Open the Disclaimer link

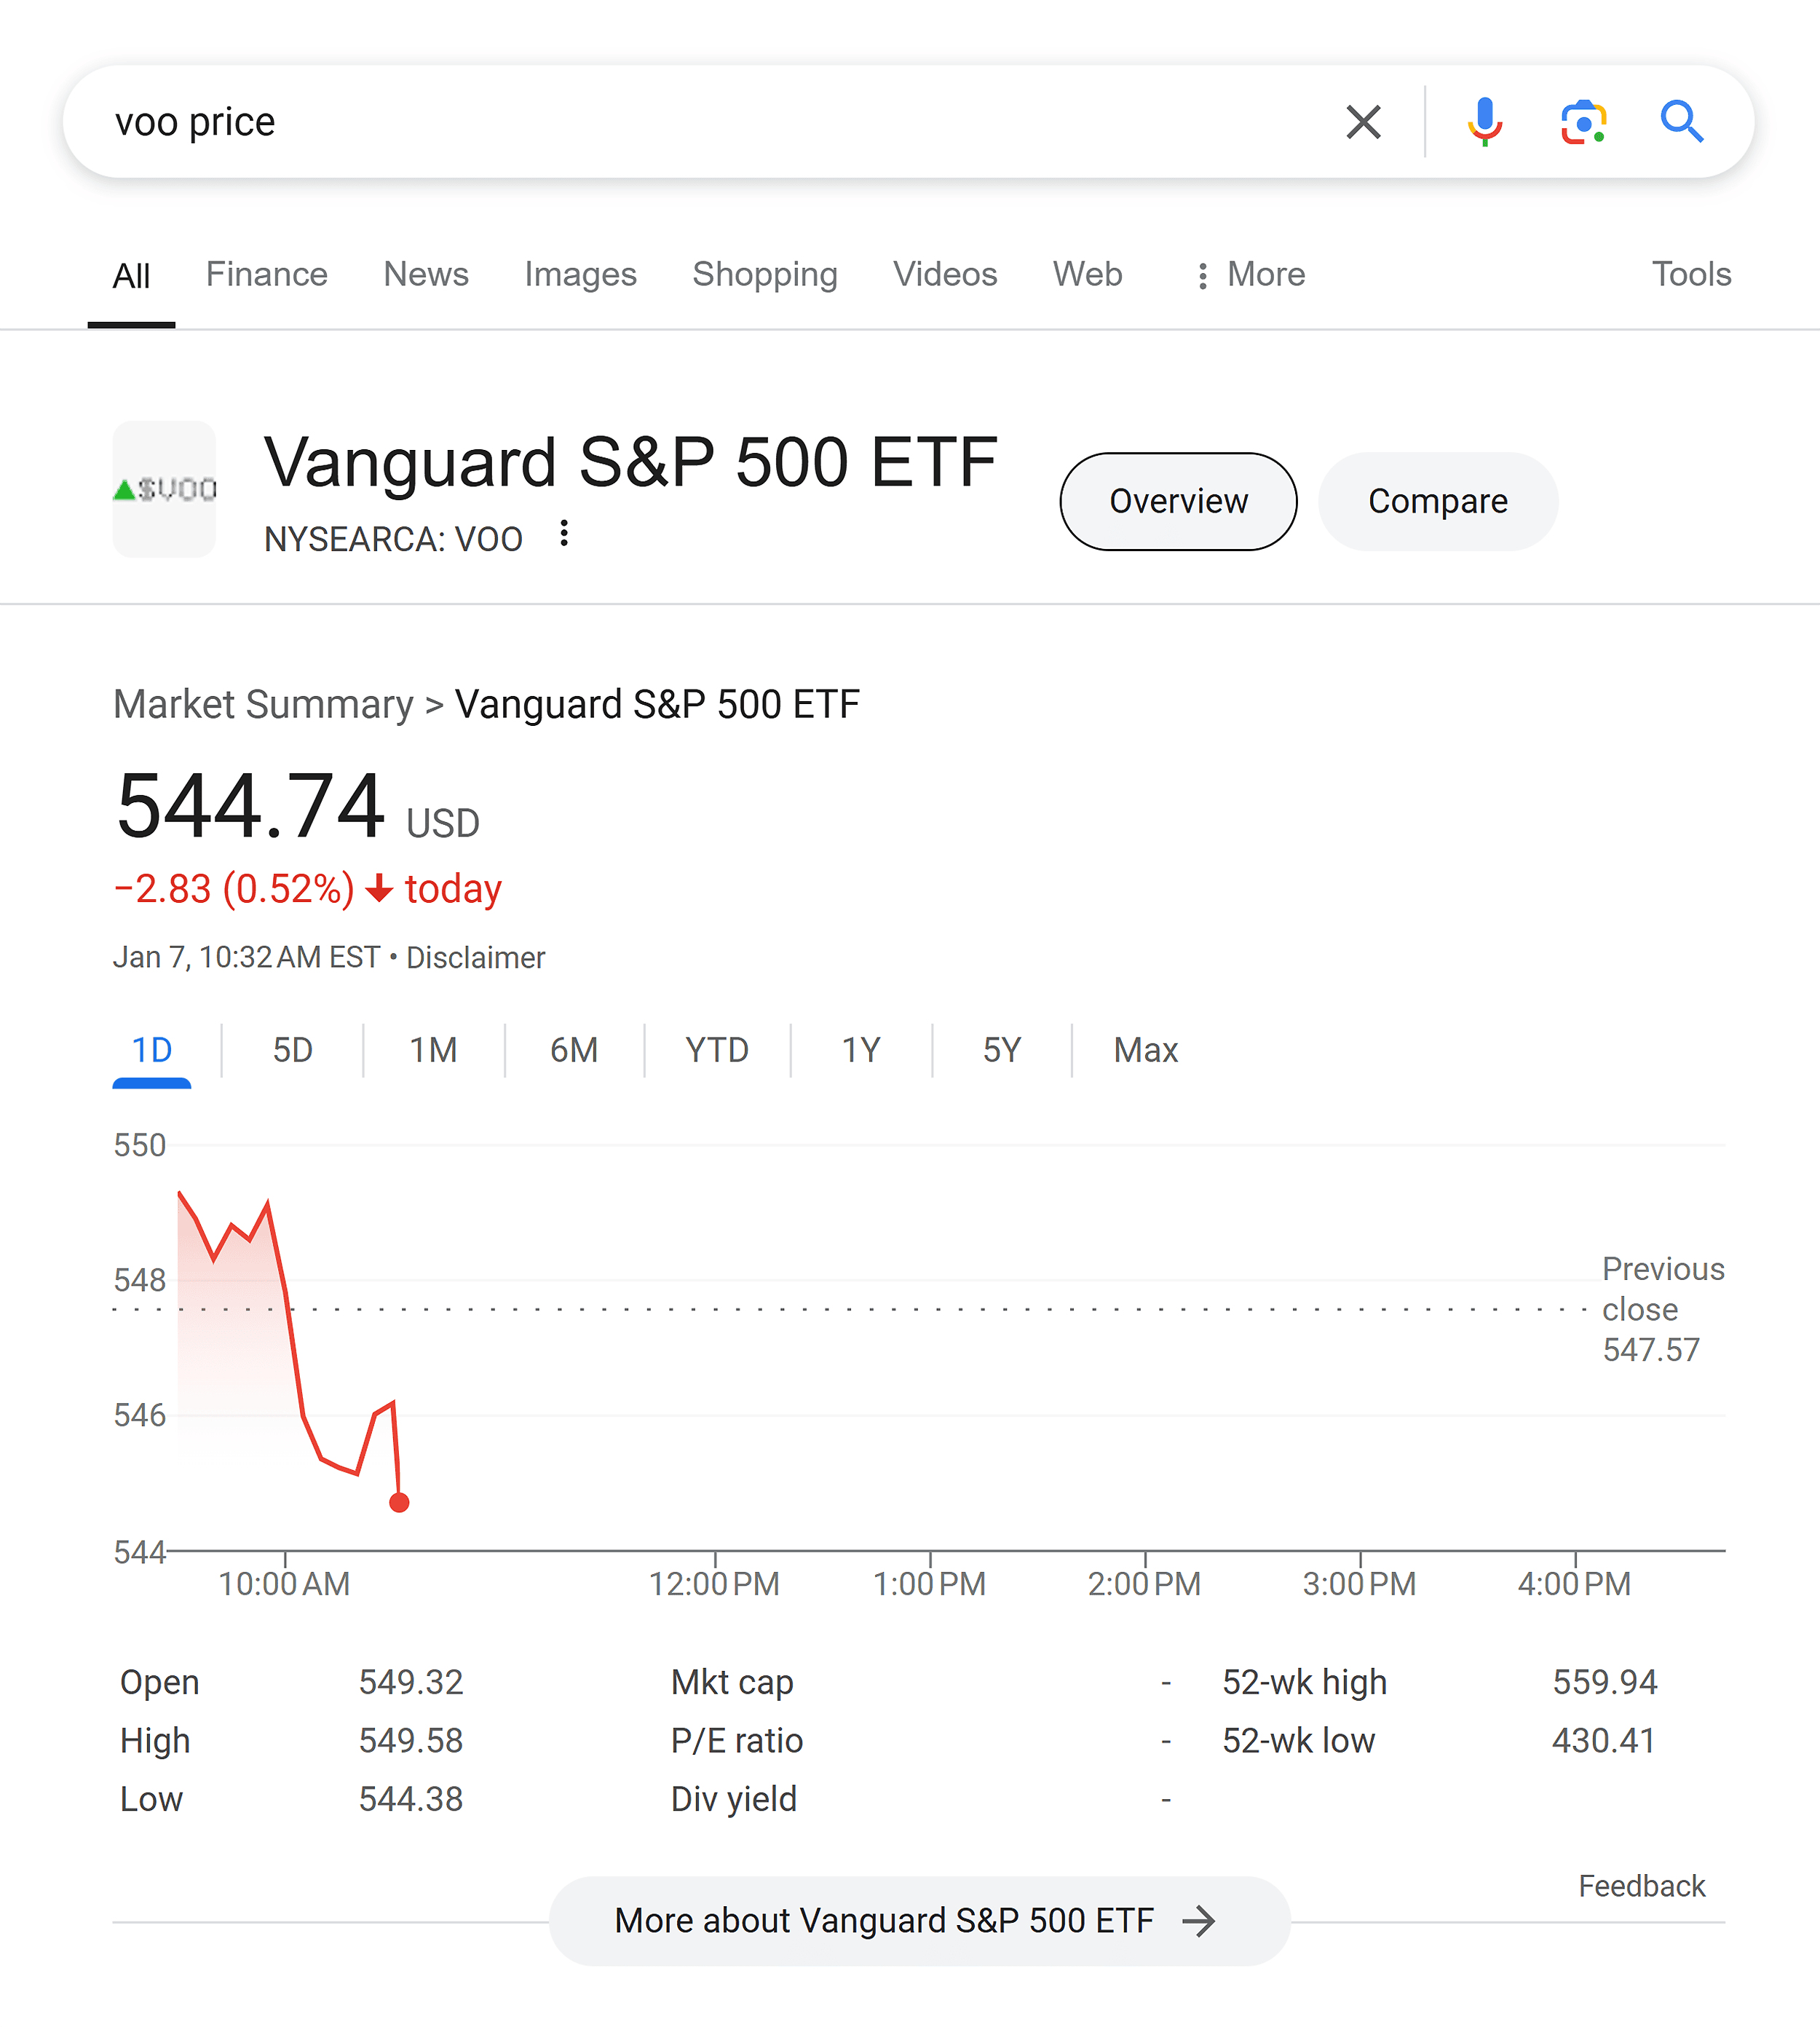pos(475,958)
